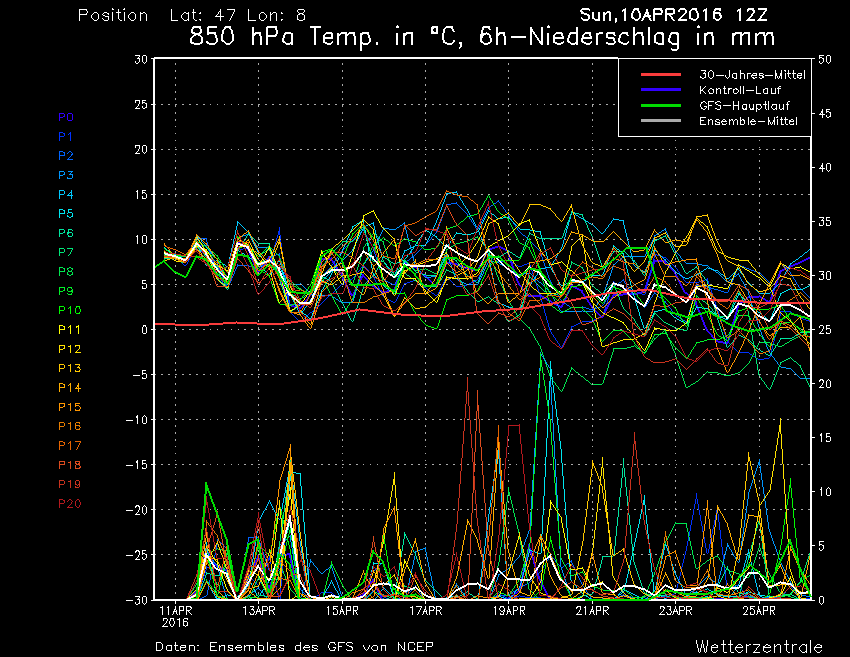Viewport: 850px width, 657px height.
Task: Click the Daten: Ensembles des GFS credit
Action: tap(294, 646)
